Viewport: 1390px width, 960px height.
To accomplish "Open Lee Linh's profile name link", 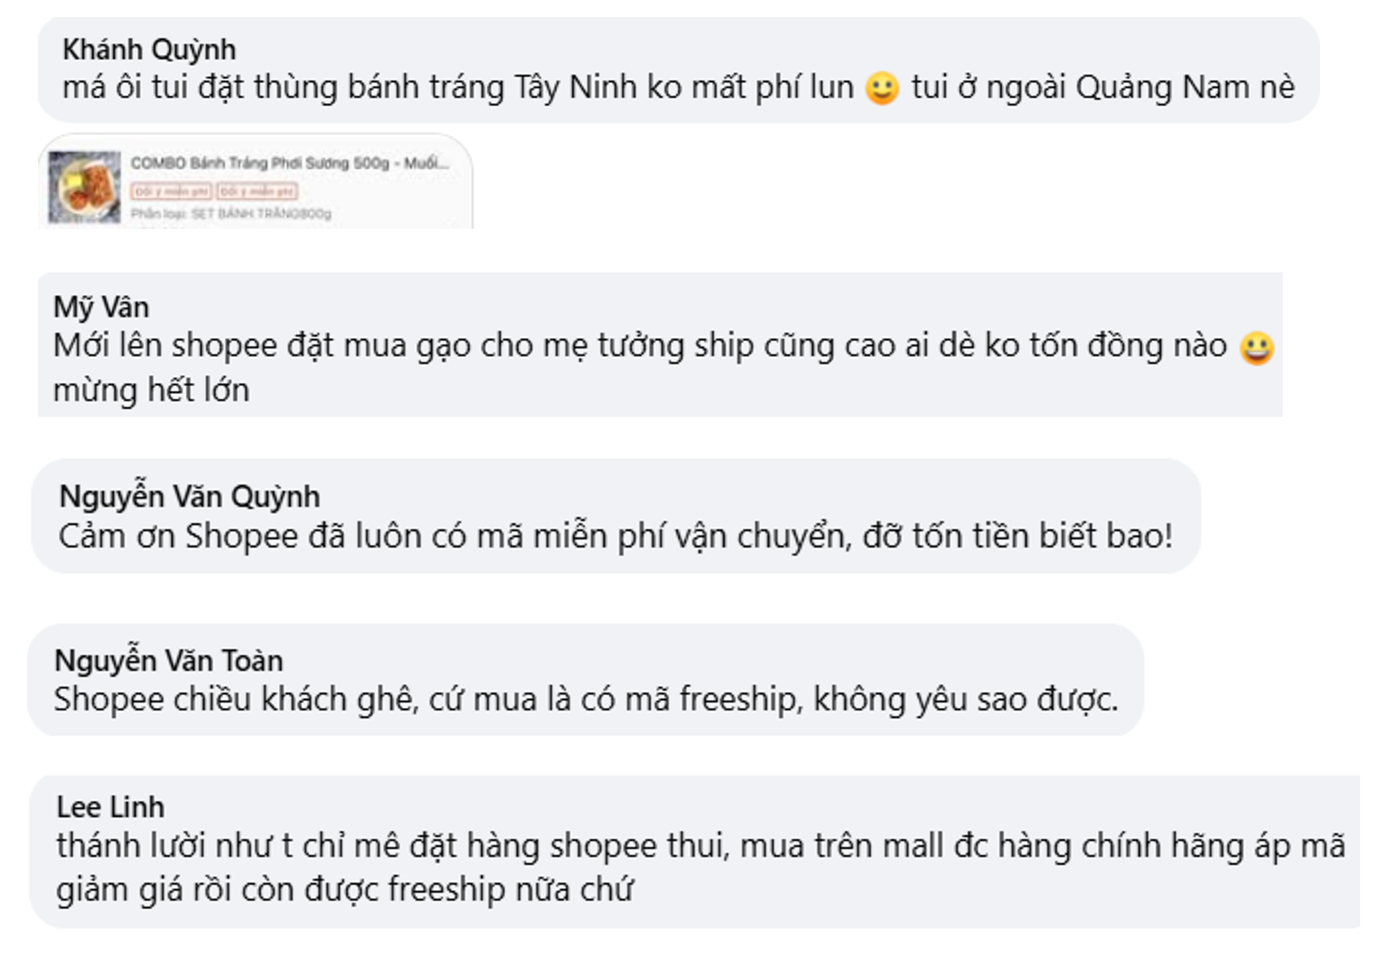I will pos(110,807).
